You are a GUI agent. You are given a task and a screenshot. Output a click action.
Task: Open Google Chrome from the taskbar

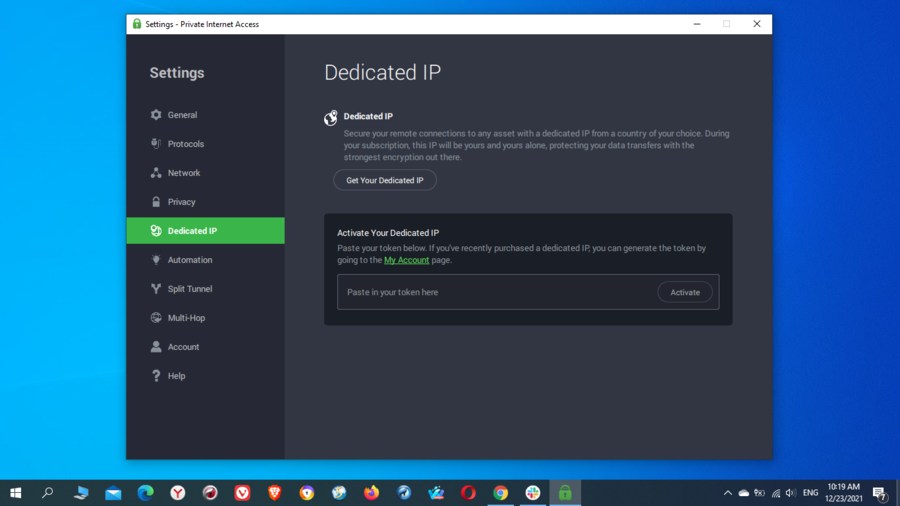coord(501,493)
